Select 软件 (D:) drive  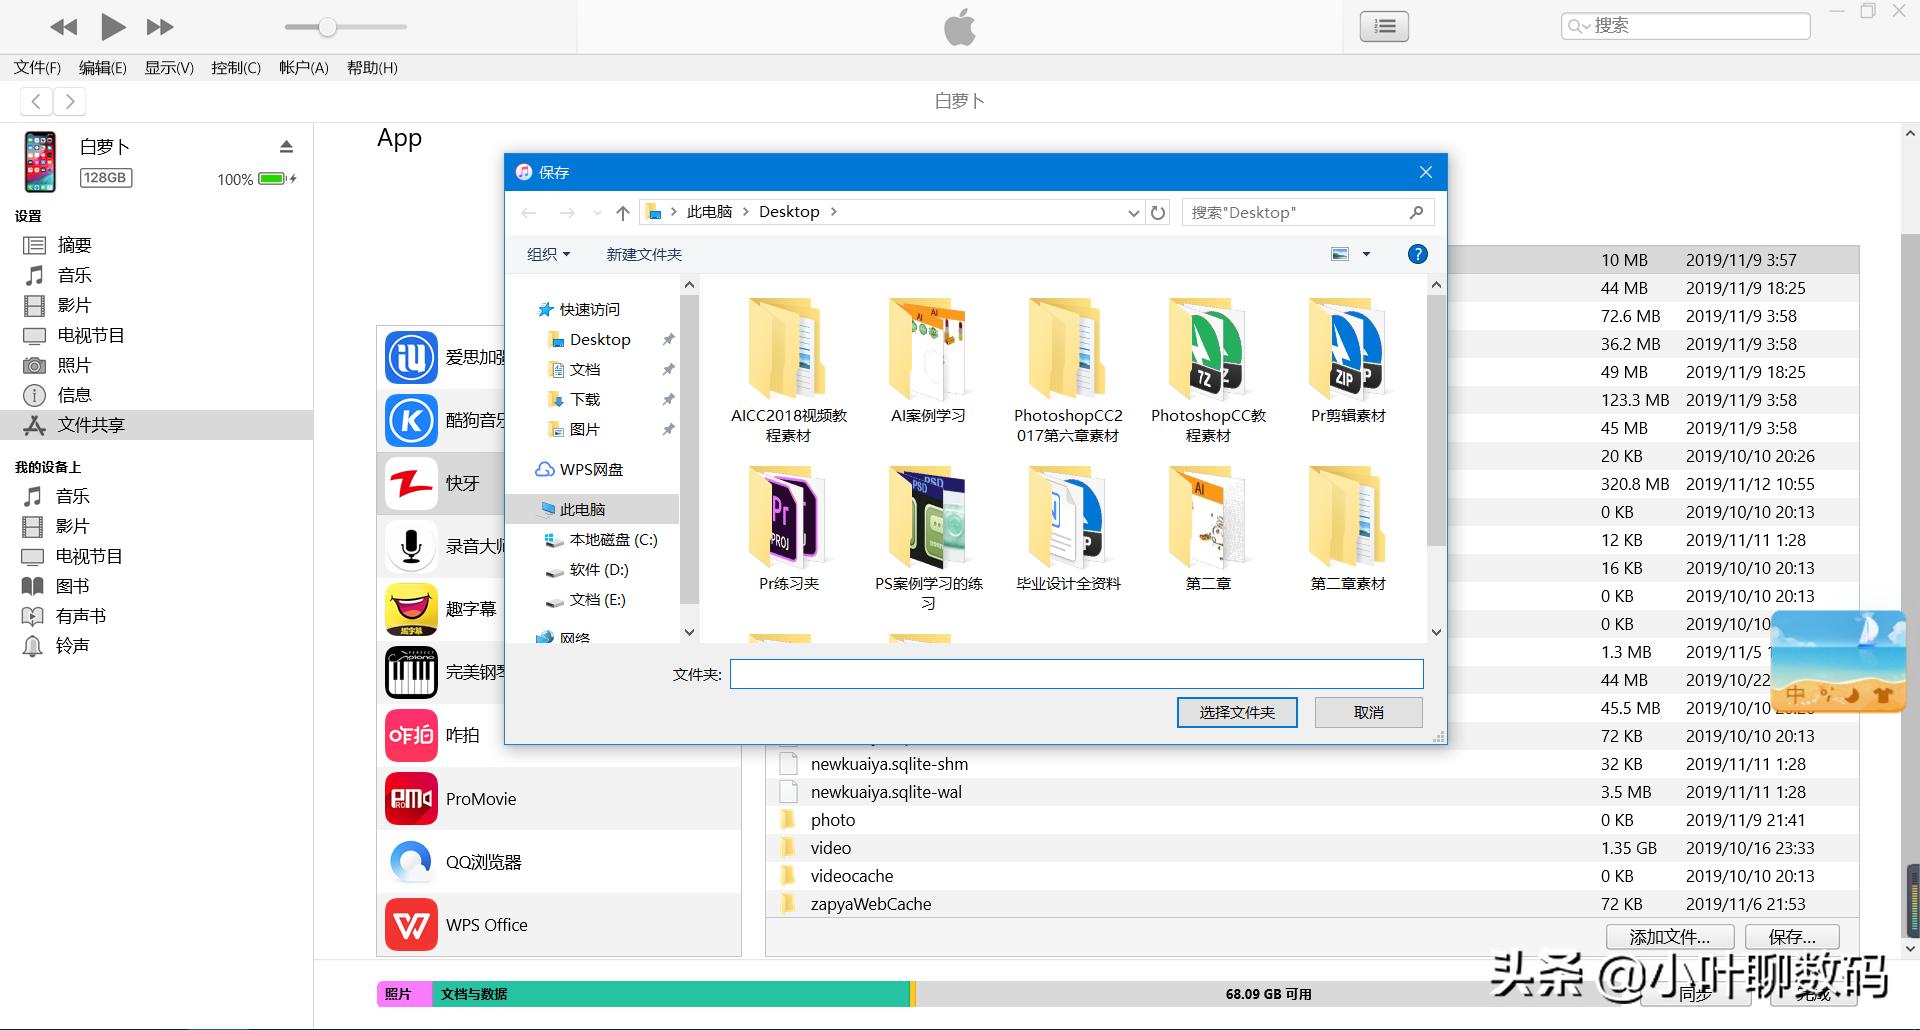599,570
